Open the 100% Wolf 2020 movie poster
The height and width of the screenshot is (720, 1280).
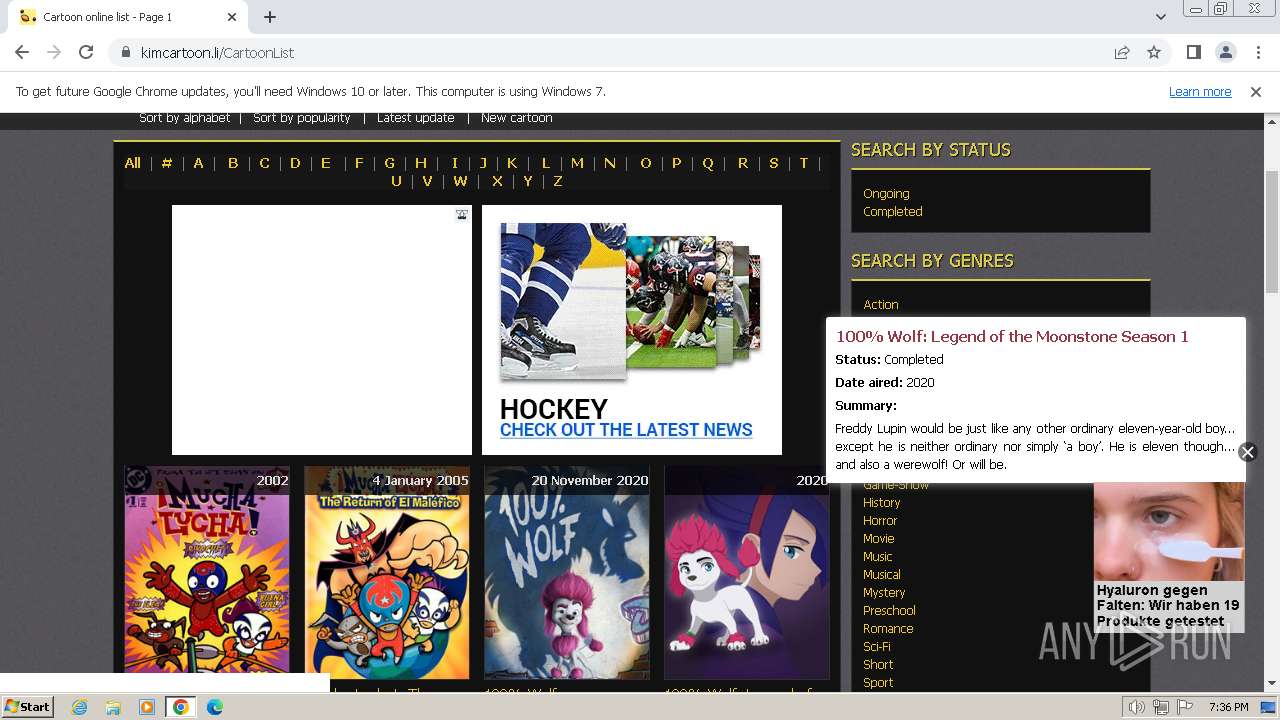pyautogui.click(x=567, y=573)
